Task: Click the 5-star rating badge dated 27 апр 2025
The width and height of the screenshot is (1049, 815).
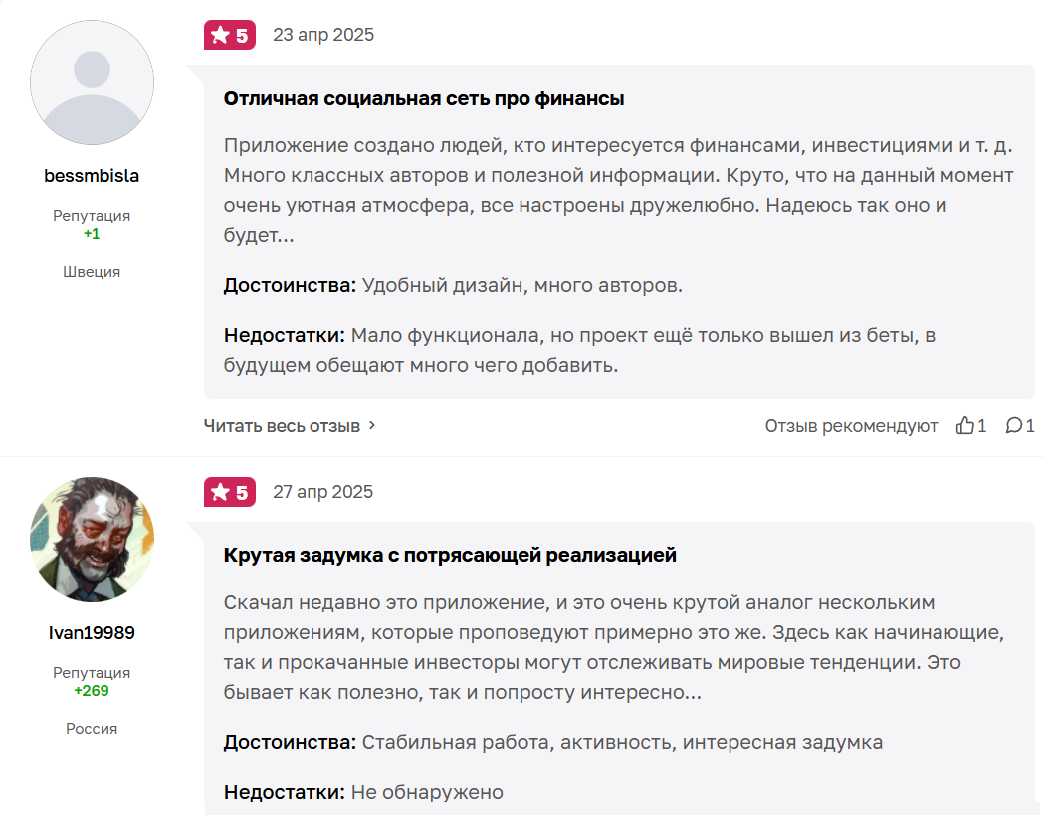Action: [x=230, y=492]
